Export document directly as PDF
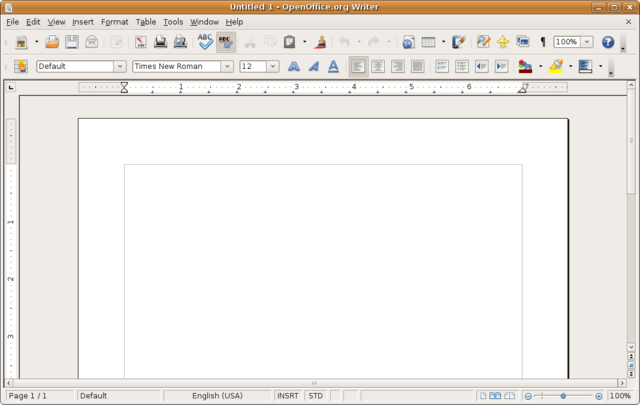Screen dimensions: 640x405 coord(138,42)
